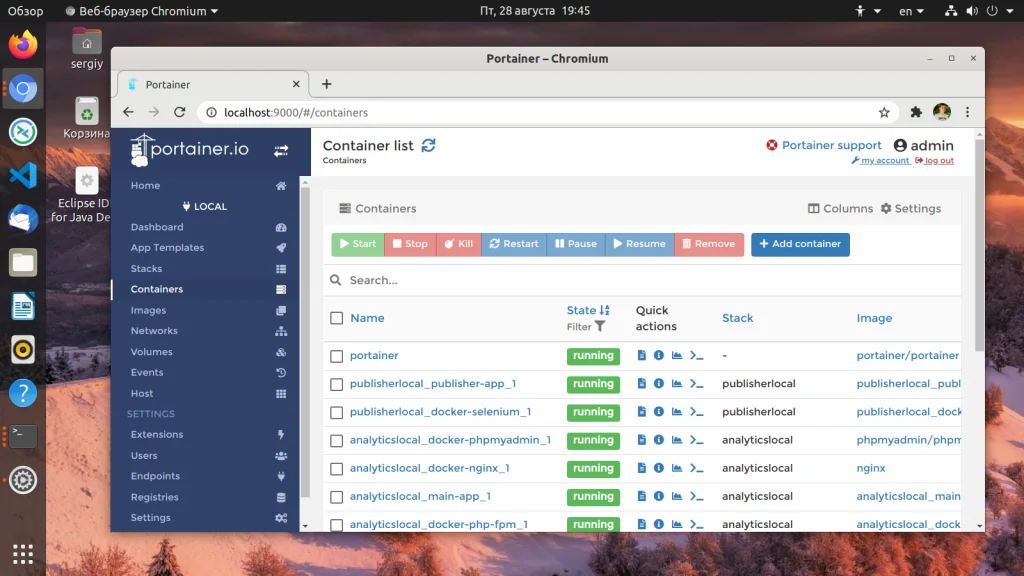Open inspect icon for publisherlocal_publisher-app_1
The height and width of the screenshot is (576, 1024).
(x=658, y=383)
